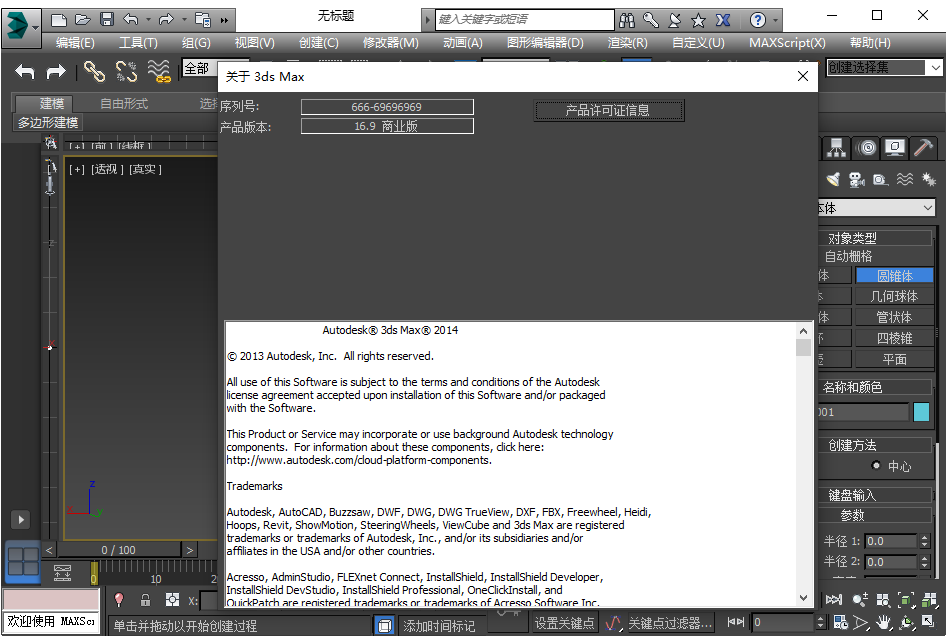Image resolution: width=947 pixels, height=637 pixels.
Task: Open the Help menu dropdown arrow
Action: click(775, 21)
